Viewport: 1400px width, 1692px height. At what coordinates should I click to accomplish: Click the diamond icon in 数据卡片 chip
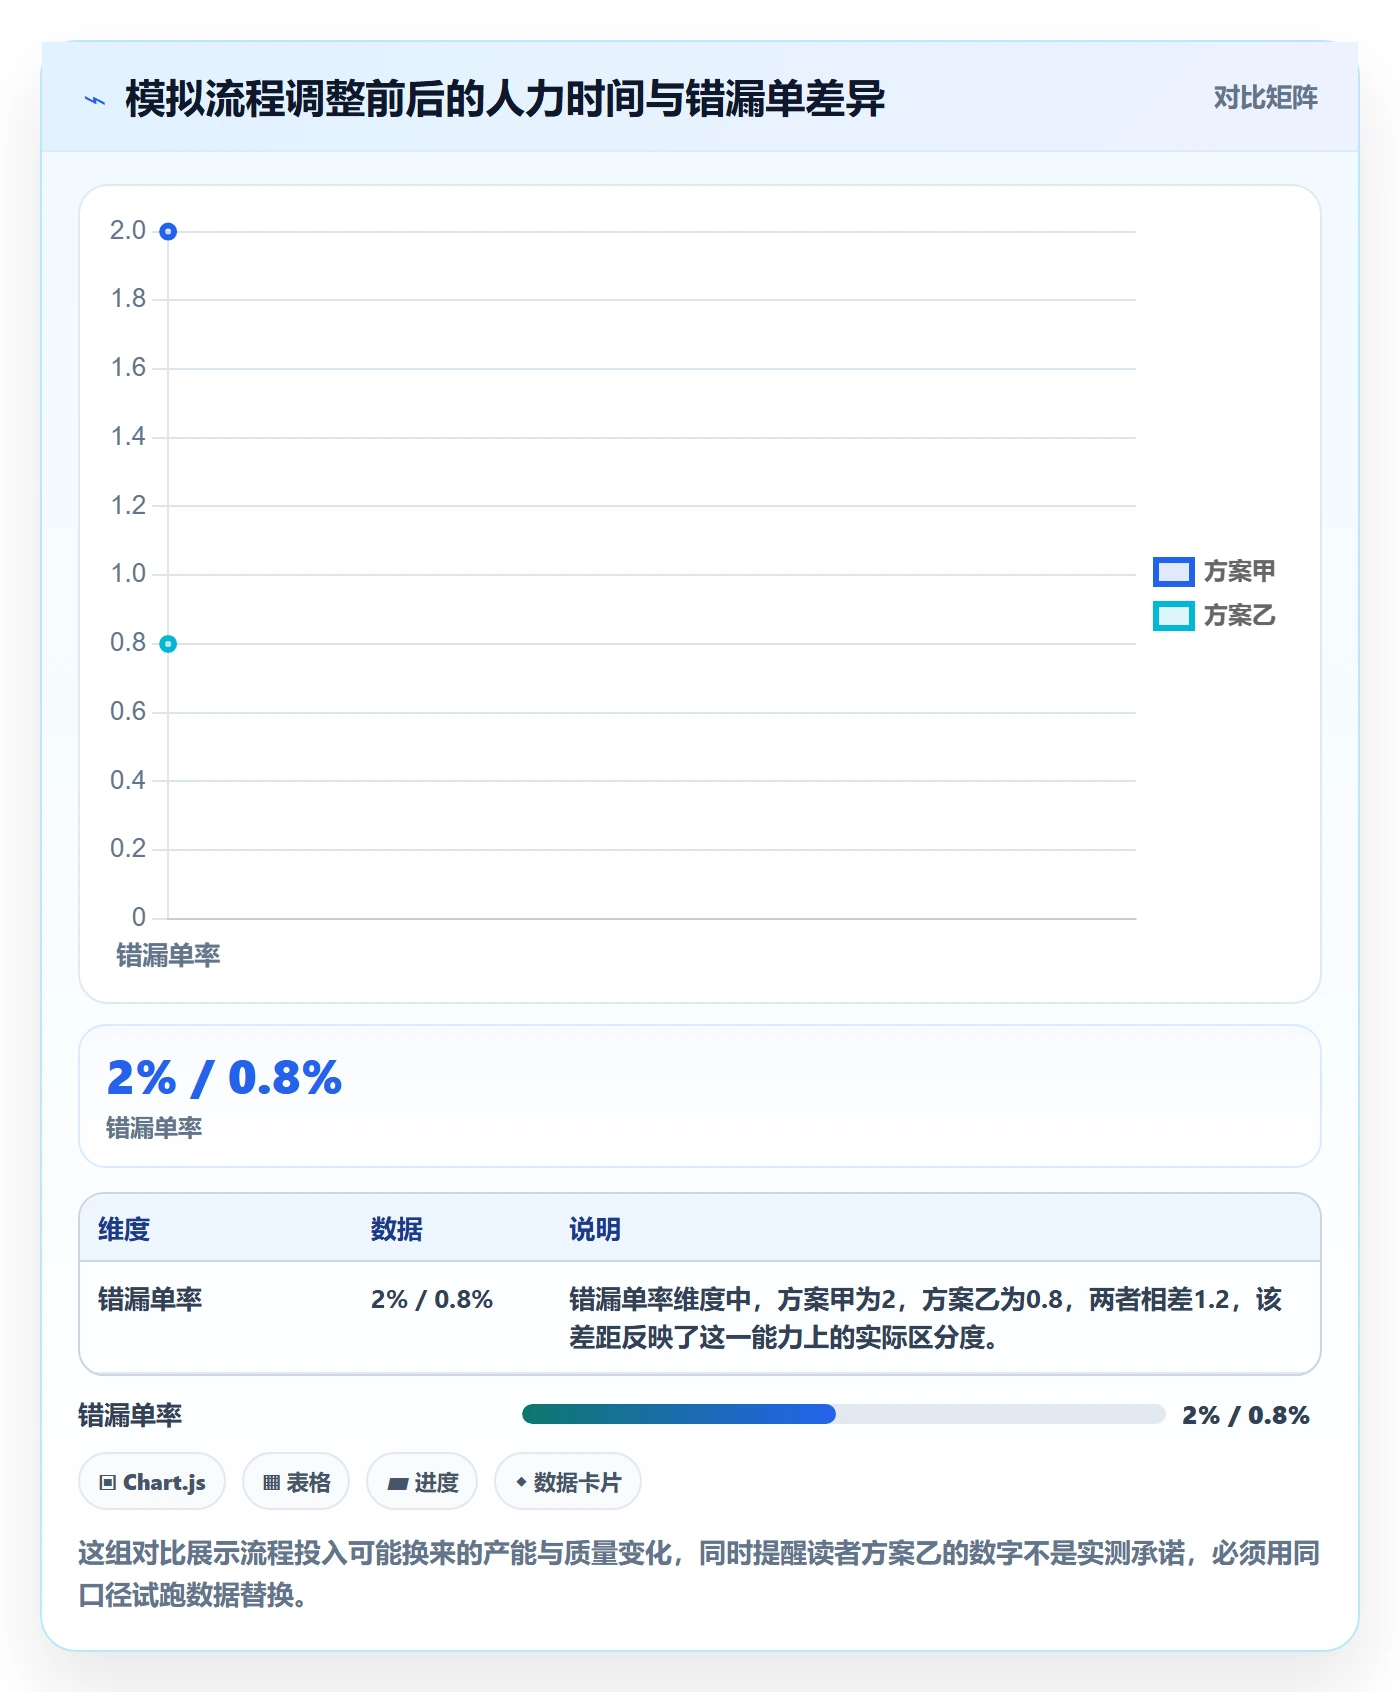click(x=521, y=1482)
